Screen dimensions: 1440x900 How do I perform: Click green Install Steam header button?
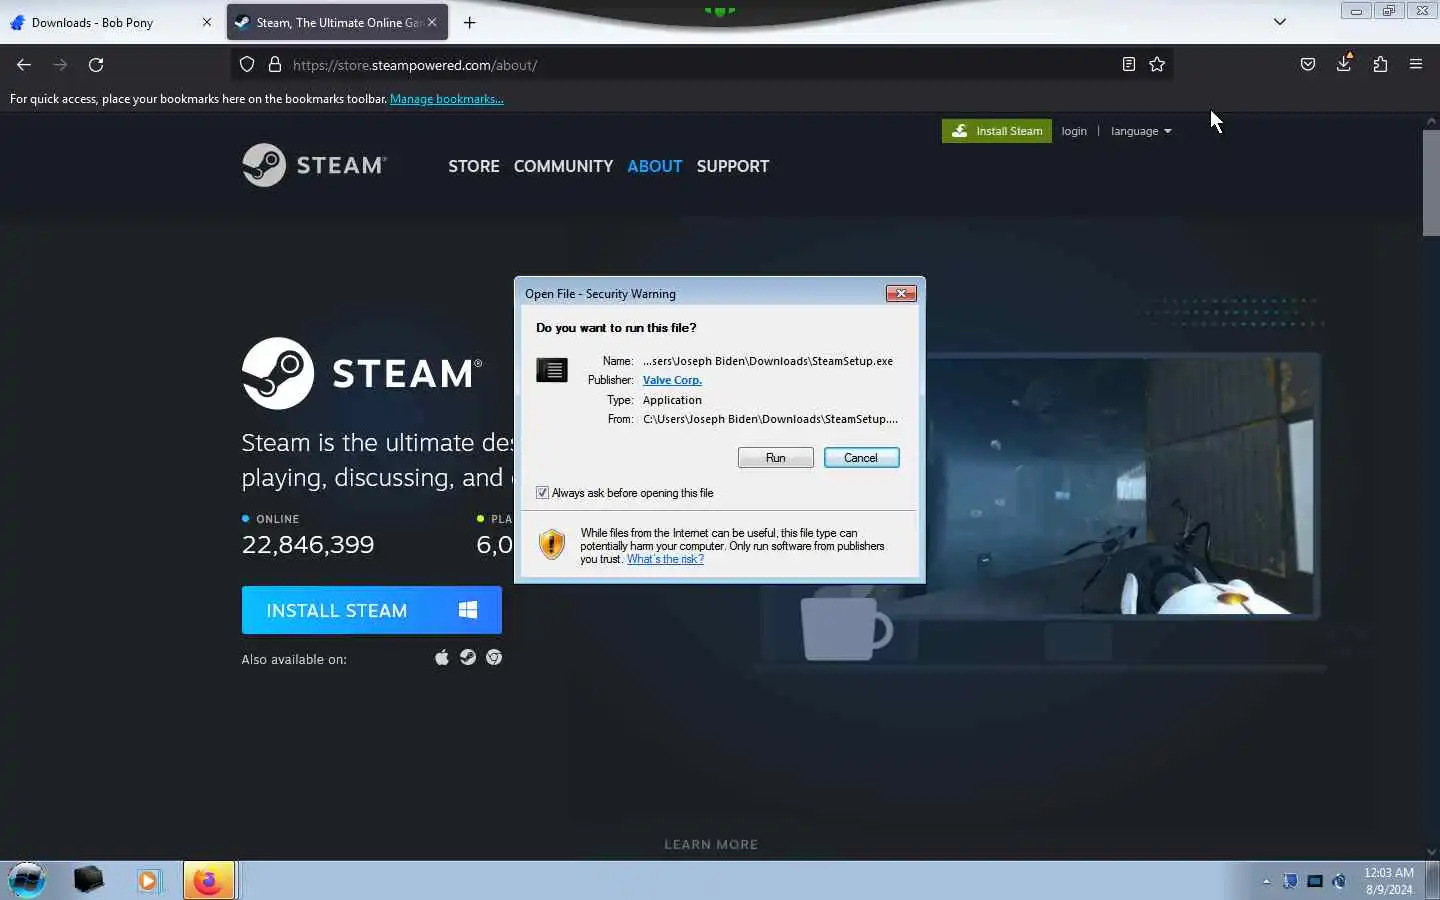pyautogui.click(x=997, y=131)
